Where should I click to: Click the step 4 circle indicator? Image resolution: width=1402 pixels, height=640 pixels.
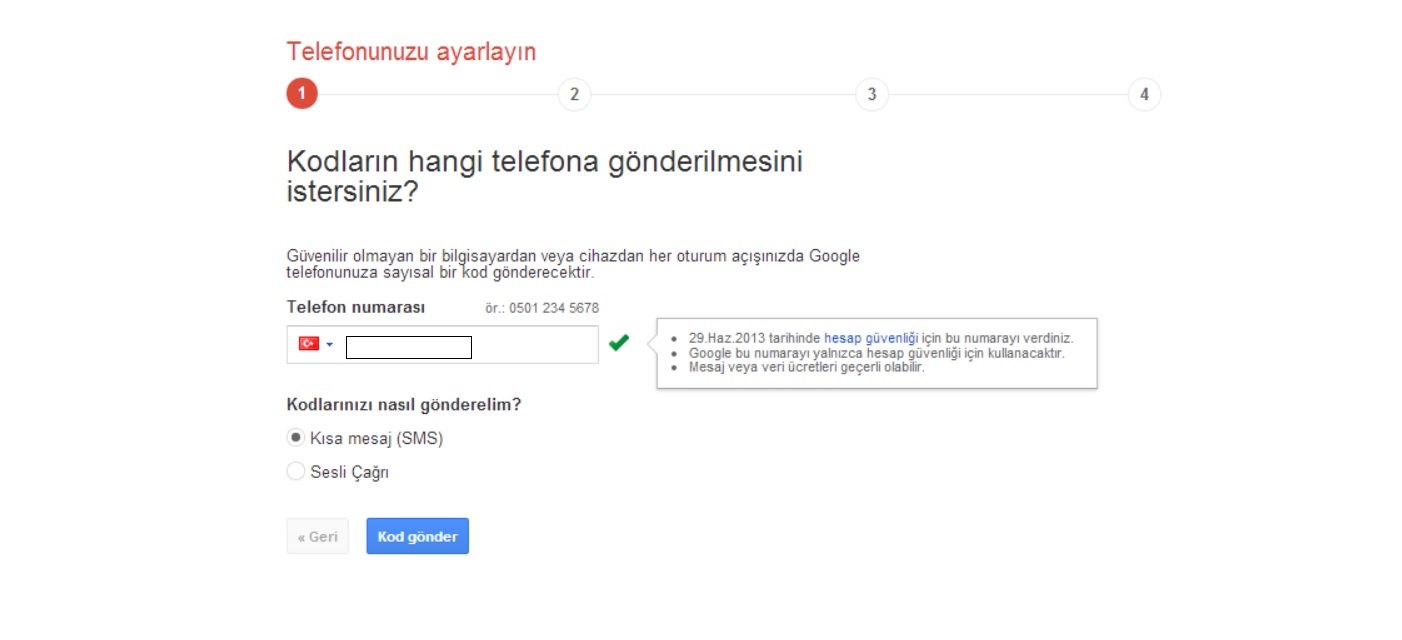[x=1144, y=94]
